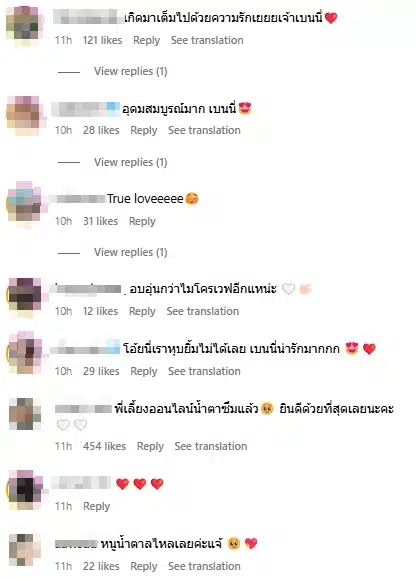Open the 31 likes count
Screen dimensions: 416x581
pos(100,221)
